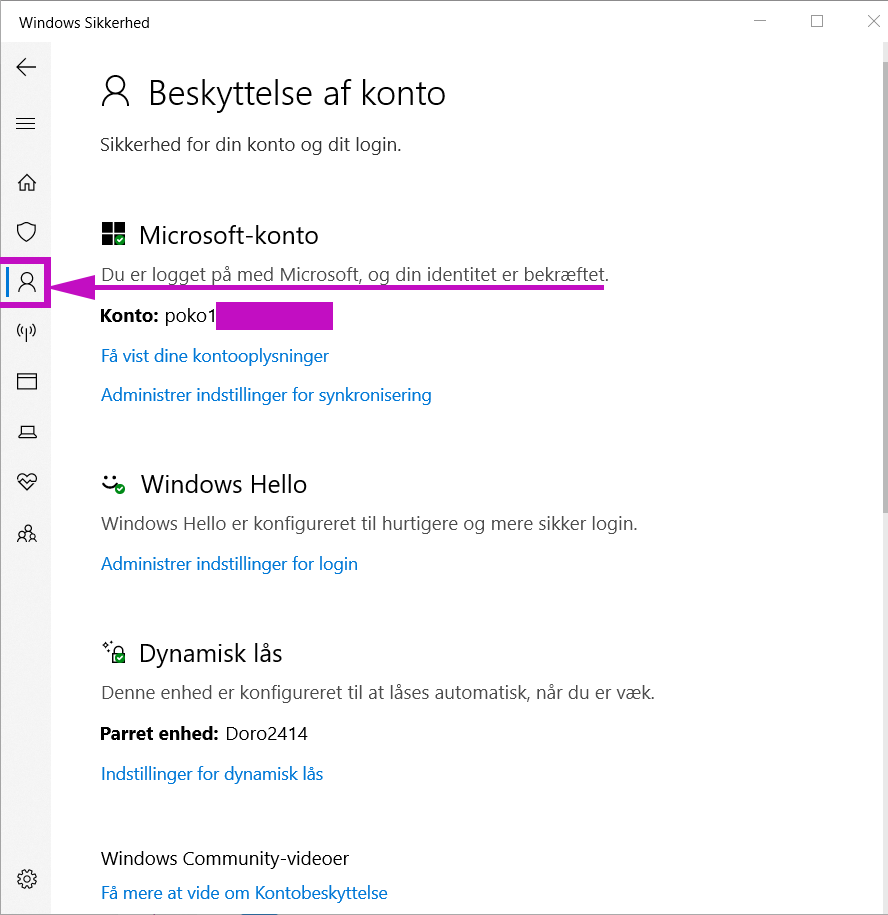The width and height of the screenshot is (888, 915).
Task: Click the 'Microsoft-konto' heading
Action: pyautogui.click(x=229, y=235)
